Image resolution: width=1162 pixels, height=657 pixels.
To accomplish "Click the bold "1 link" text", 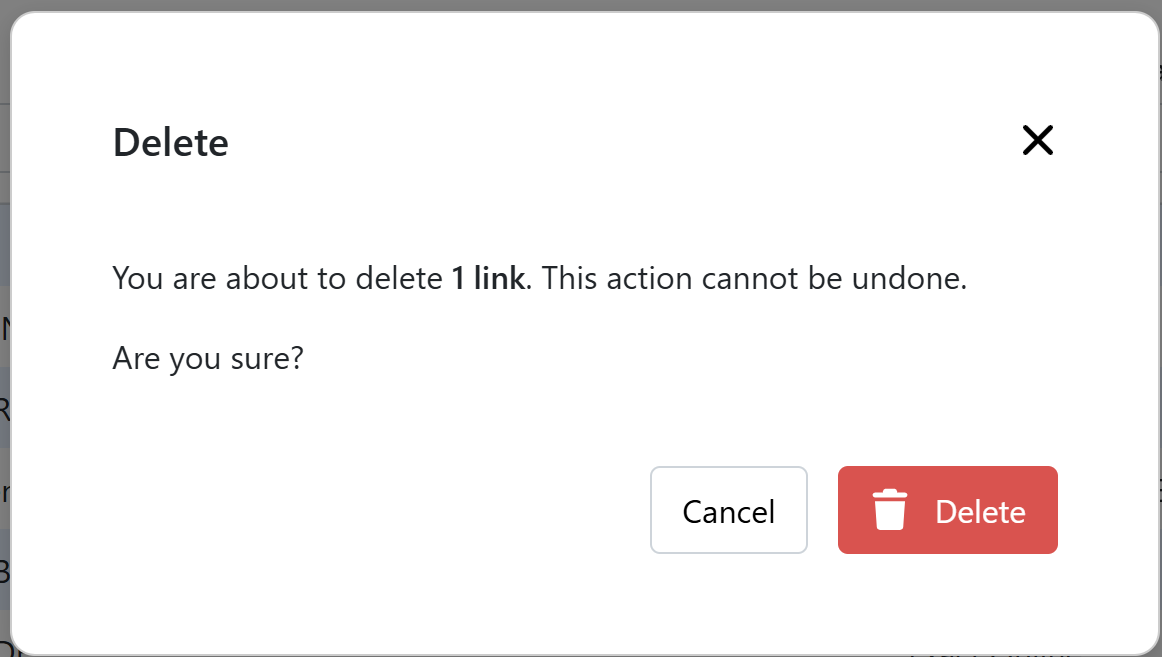I will pos(488,279).
